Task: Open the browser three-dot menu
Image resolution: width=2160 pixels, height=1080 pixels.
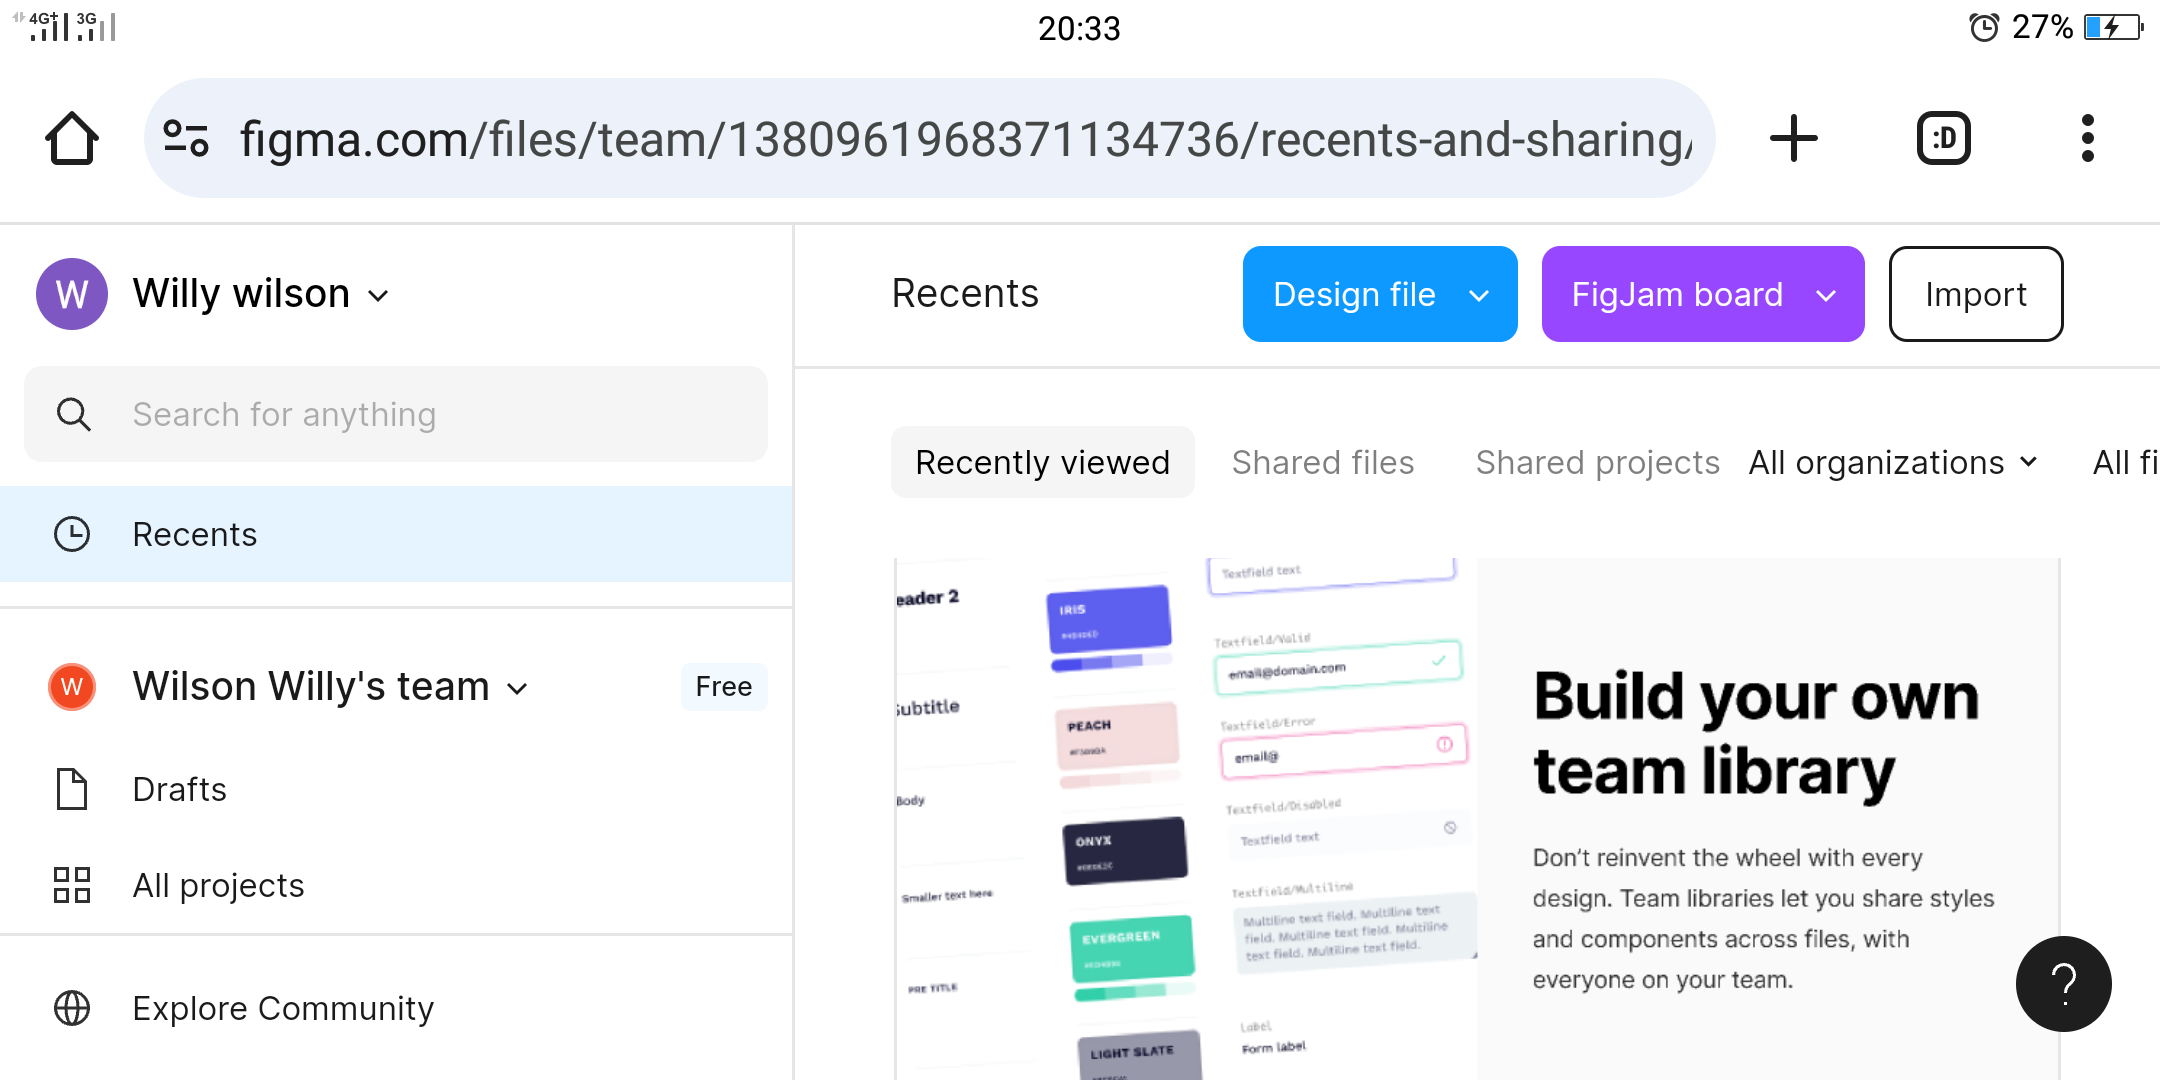Action: [2087, 138]
